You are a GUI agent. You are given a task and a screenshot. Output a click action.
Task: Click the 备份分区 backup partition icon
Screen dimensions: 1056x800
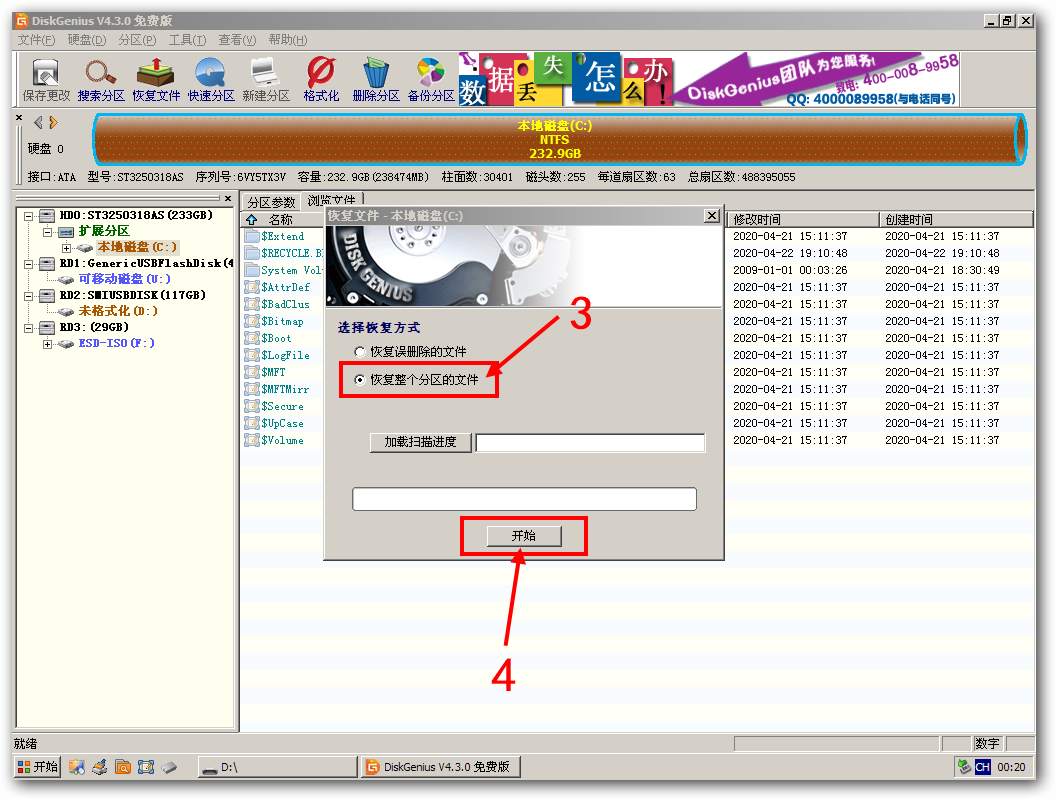point(431,80)
